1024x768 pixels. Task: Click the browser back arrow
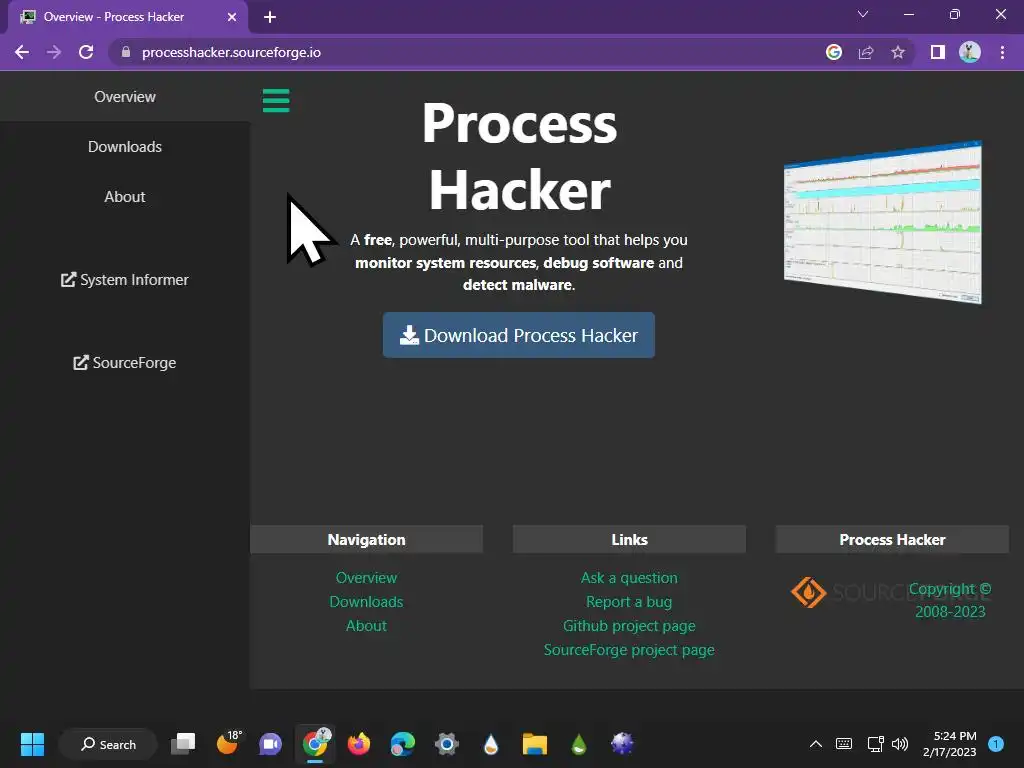[22, 52]
